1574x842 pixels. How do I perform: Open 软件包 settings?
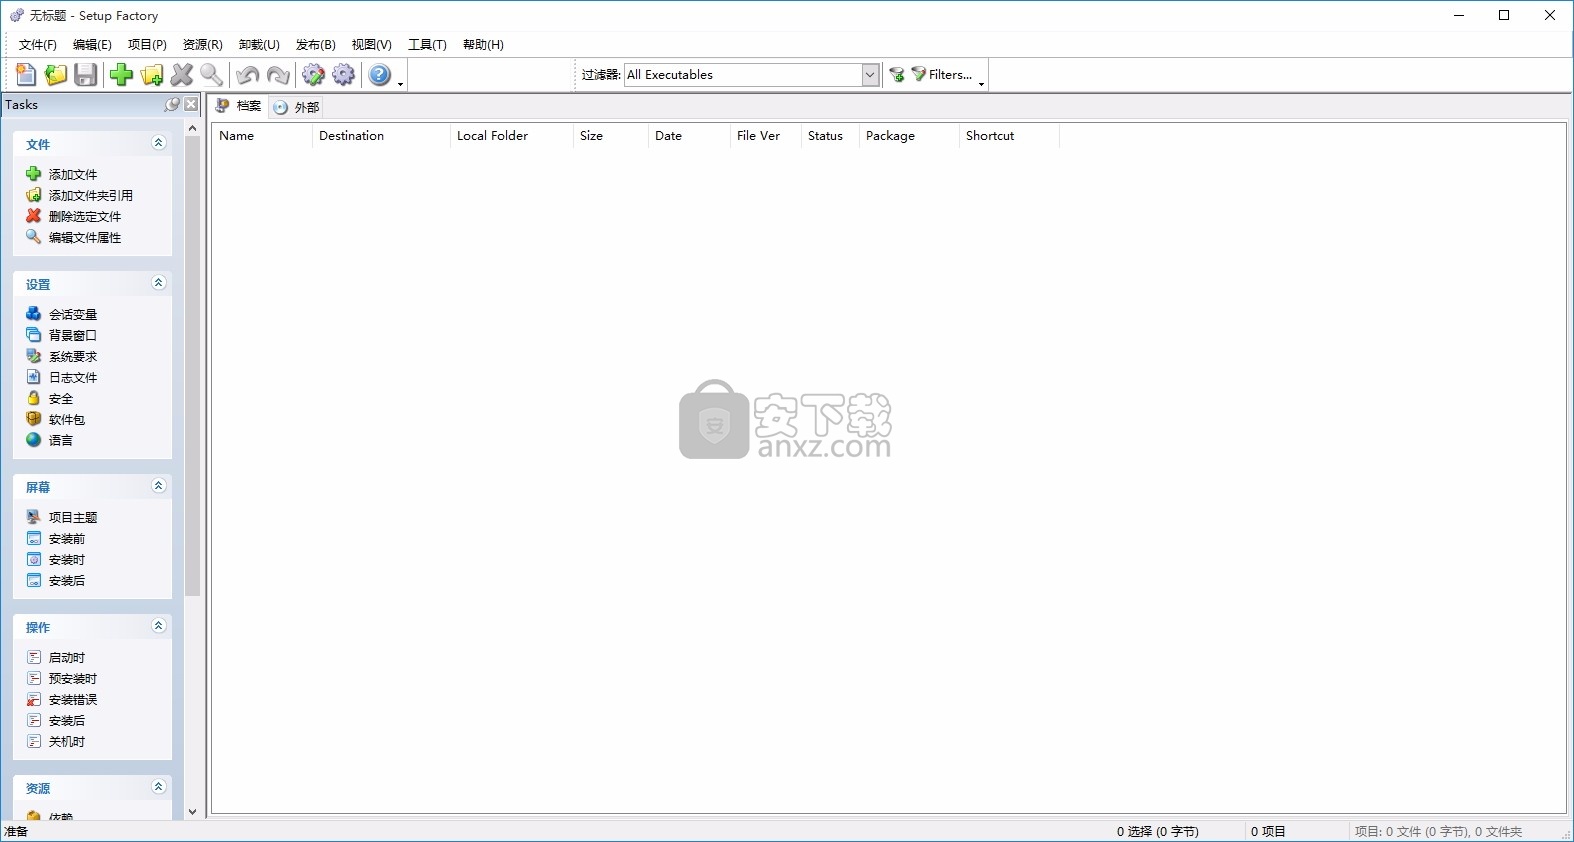(67, 419)
